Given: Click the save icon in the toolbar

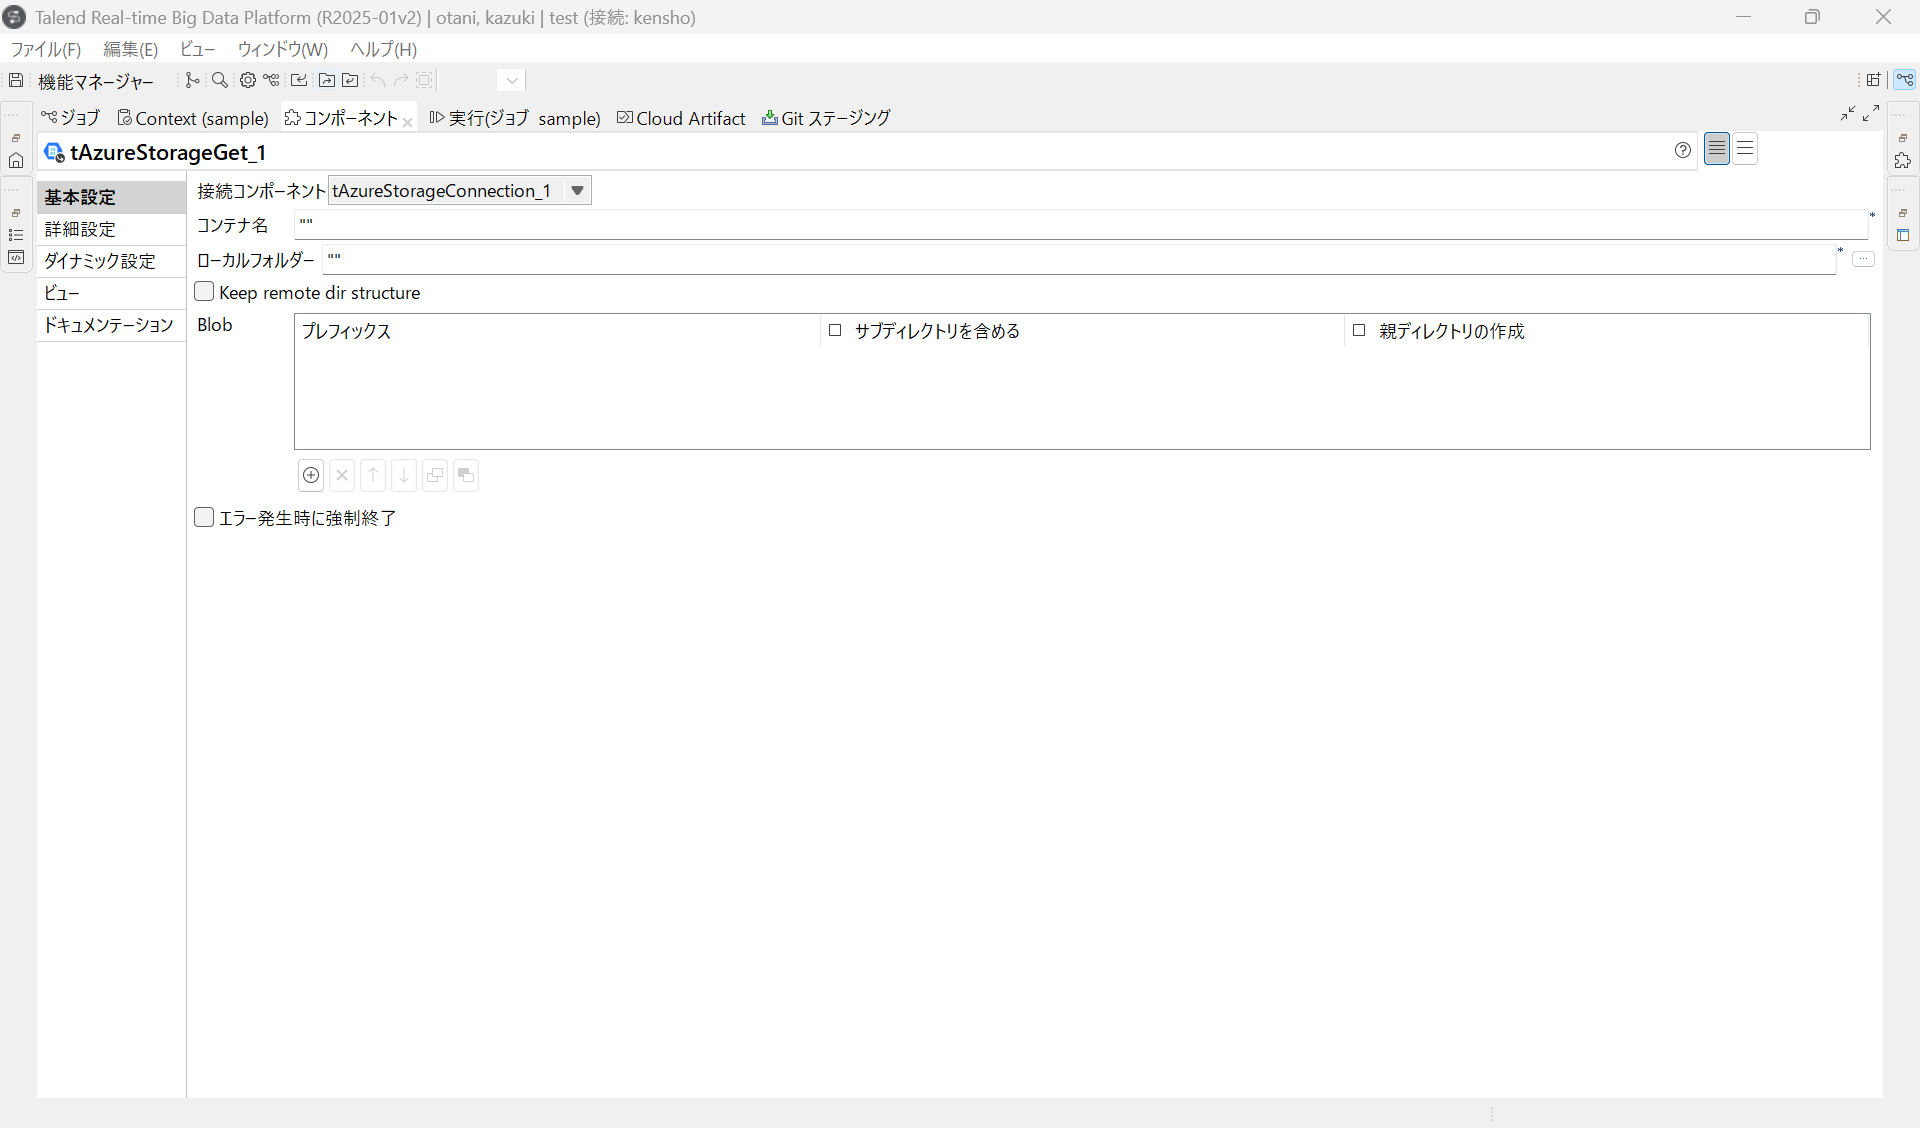Looking at the screenshot, I should (16, 80).
